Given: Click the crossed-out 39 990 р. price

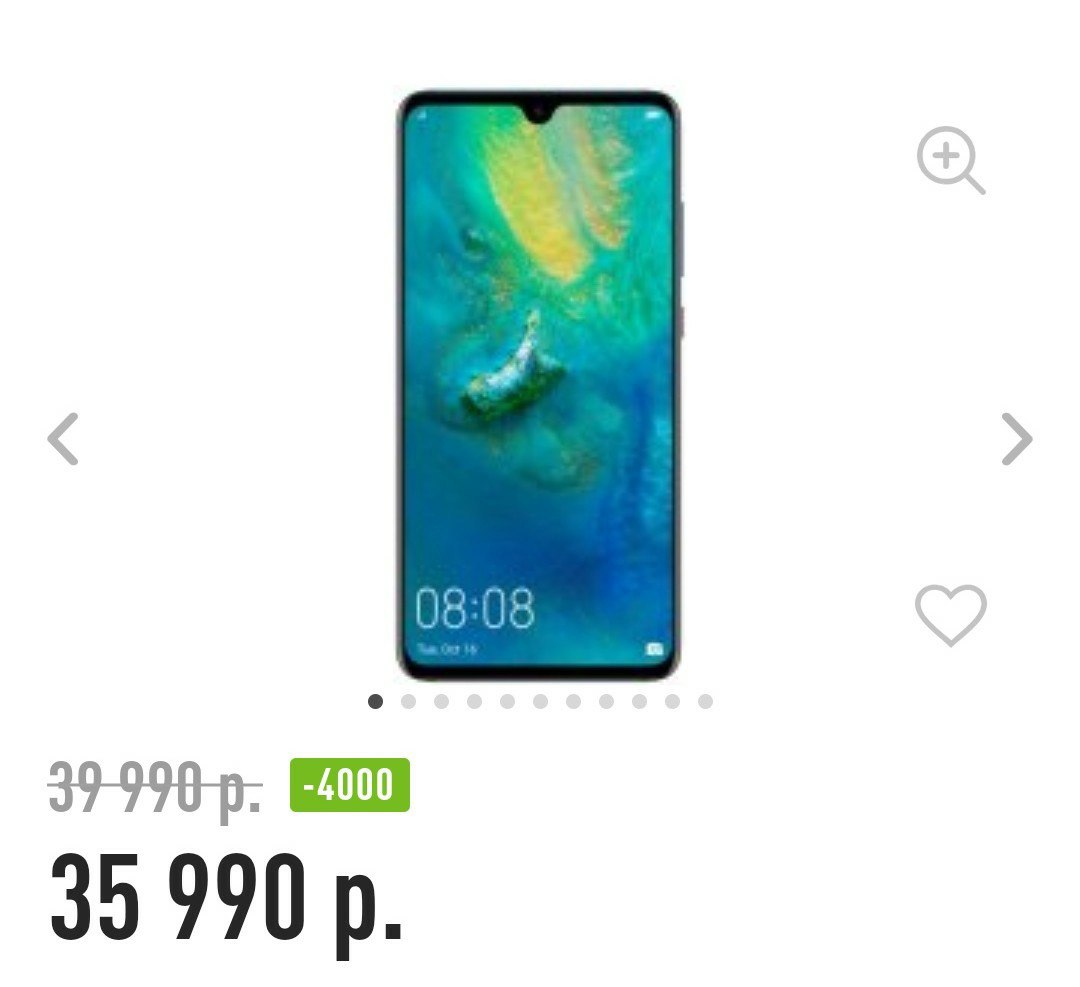Looking at the screenshot, I should coord(156,787).
